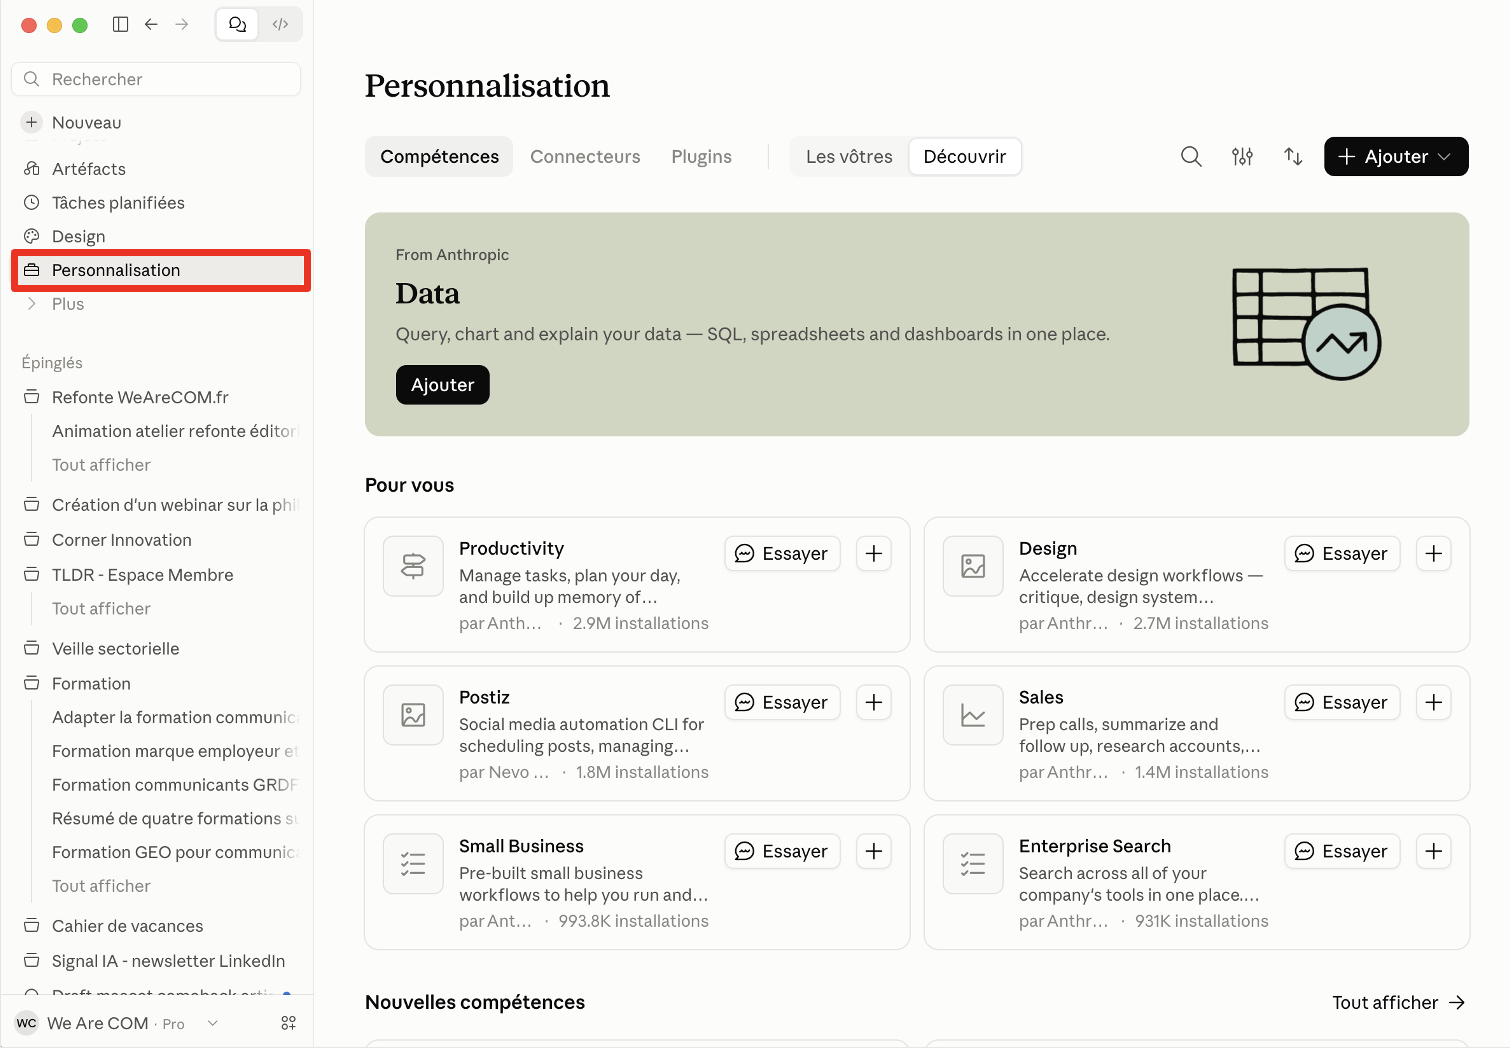Open the We Are COM account menu

click(x=117, y=1023)
